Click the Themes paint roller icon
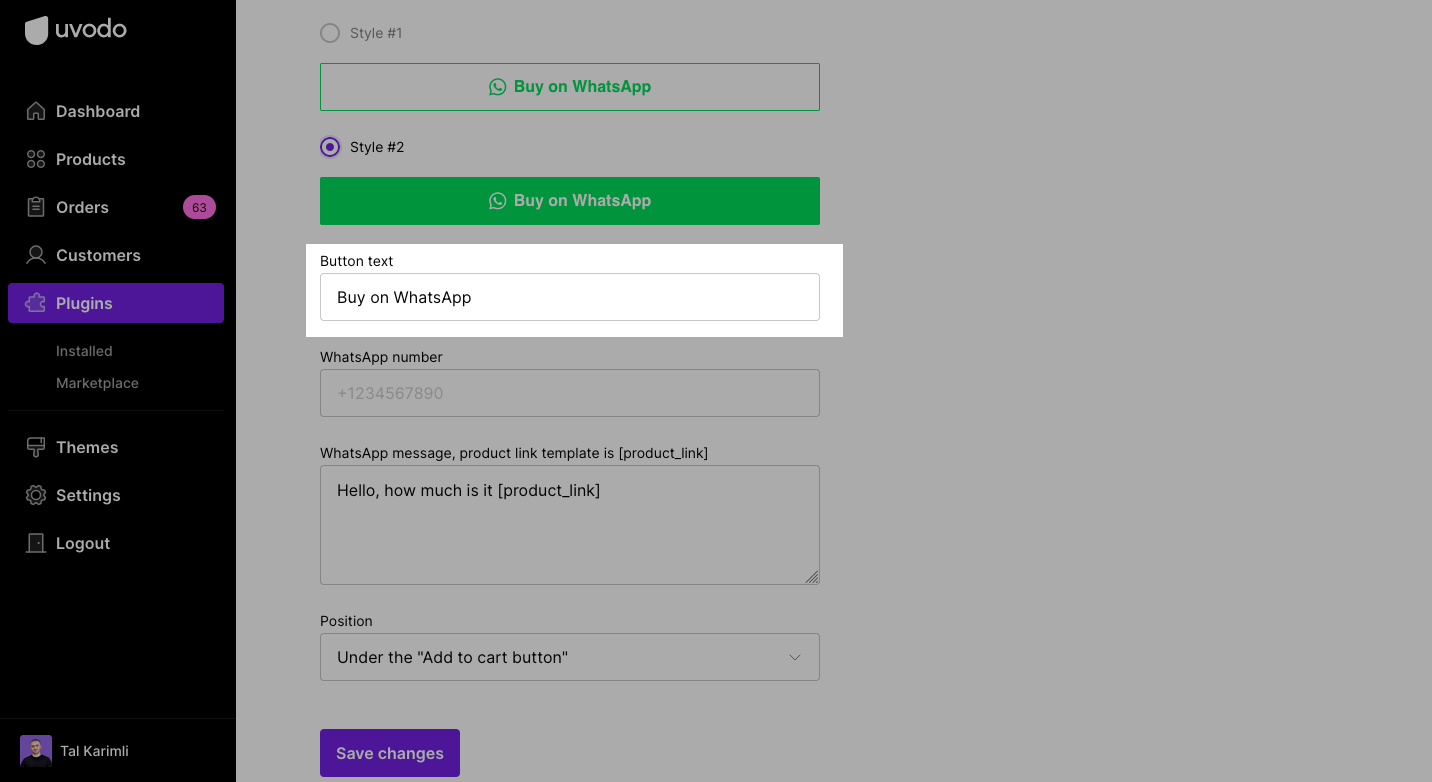The width and height of the screenshot is (1432, 782). tap(36, 447)
